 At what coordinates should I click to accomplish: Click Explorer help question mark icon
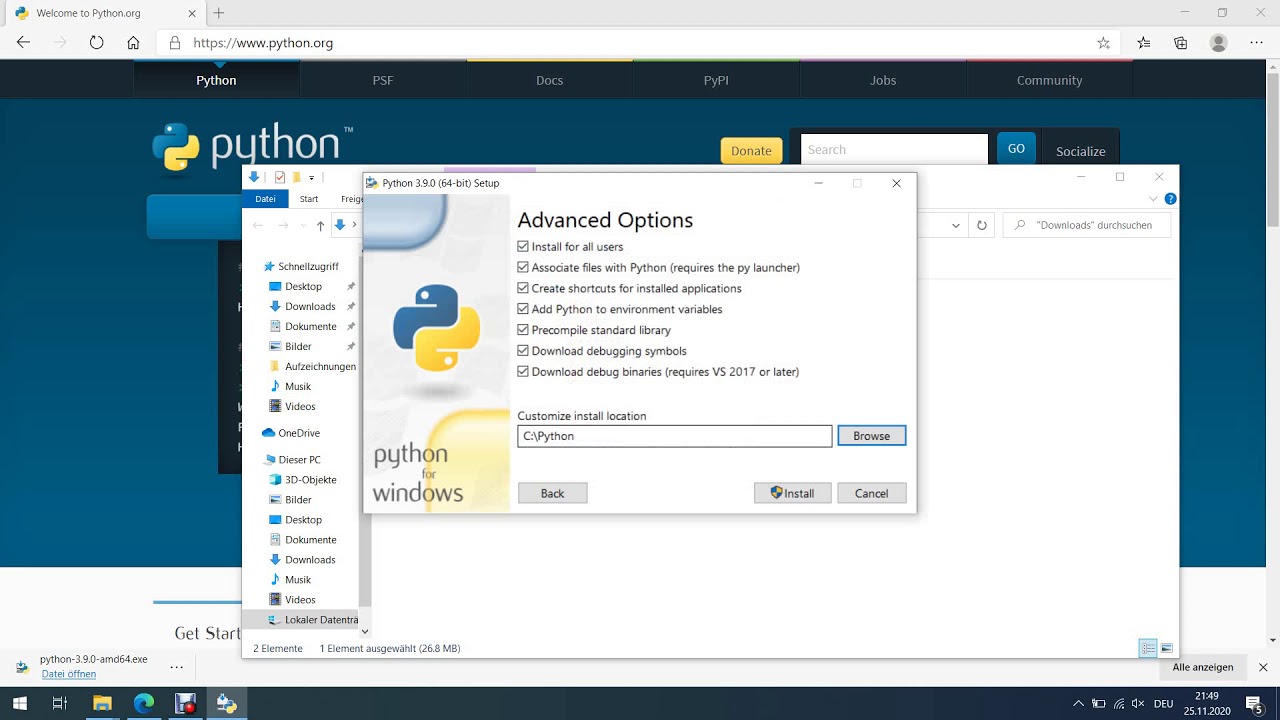[1170, 199]
